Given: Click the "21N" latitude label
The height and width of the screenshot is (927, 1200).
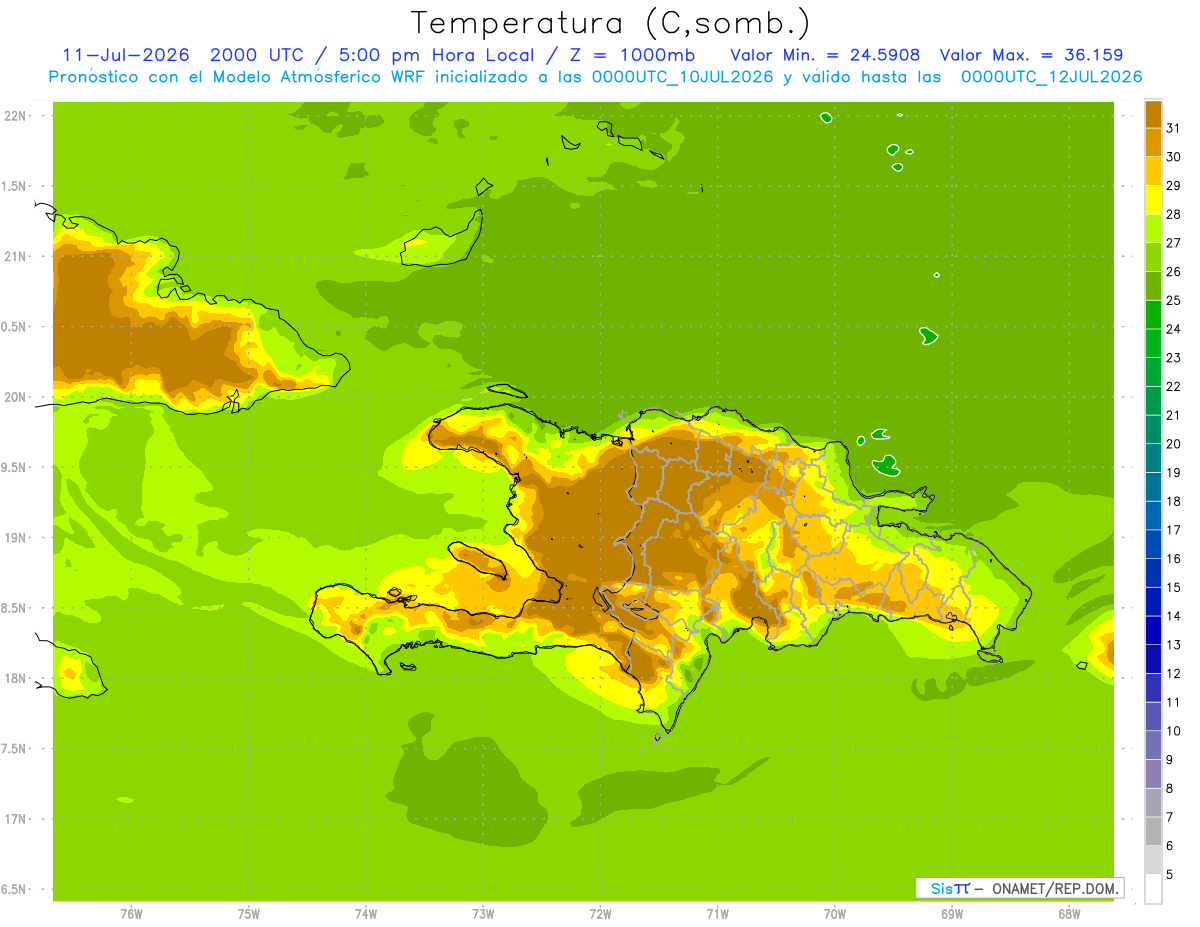Looking at the screenshot, I should point(16,256).
